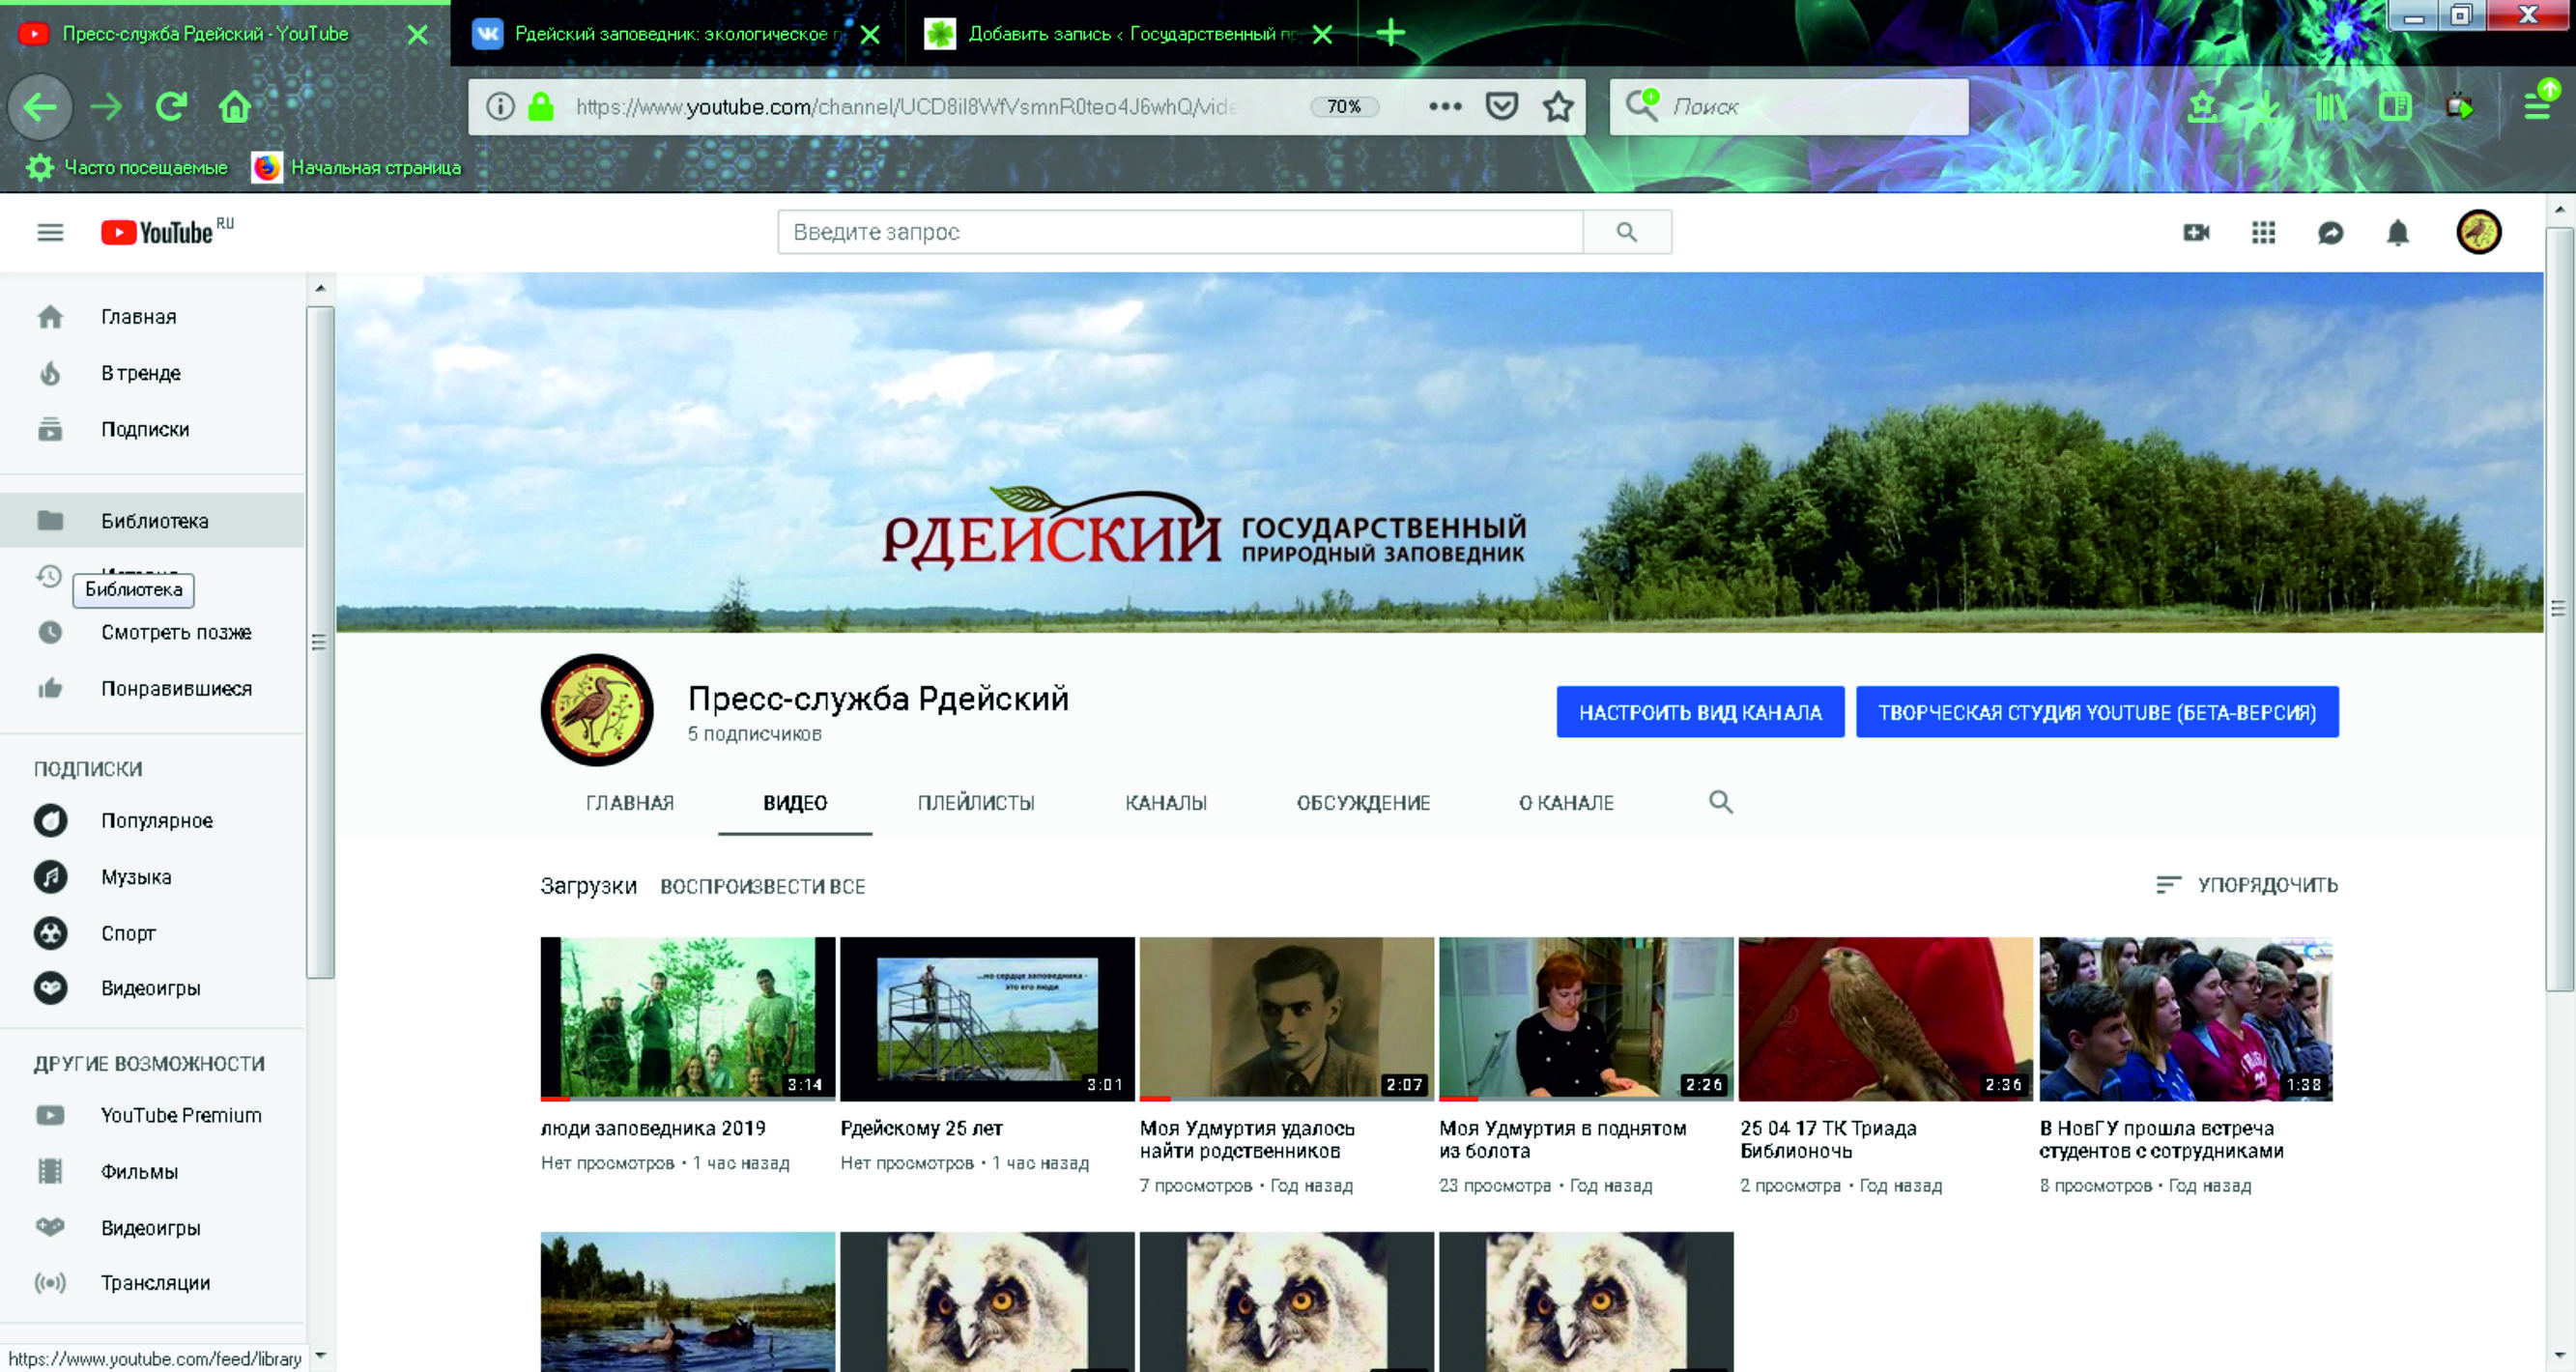Click the green padlock icon
Image resolution: width=2576 pixels, height=1372 pixels.
coord(541,106)
